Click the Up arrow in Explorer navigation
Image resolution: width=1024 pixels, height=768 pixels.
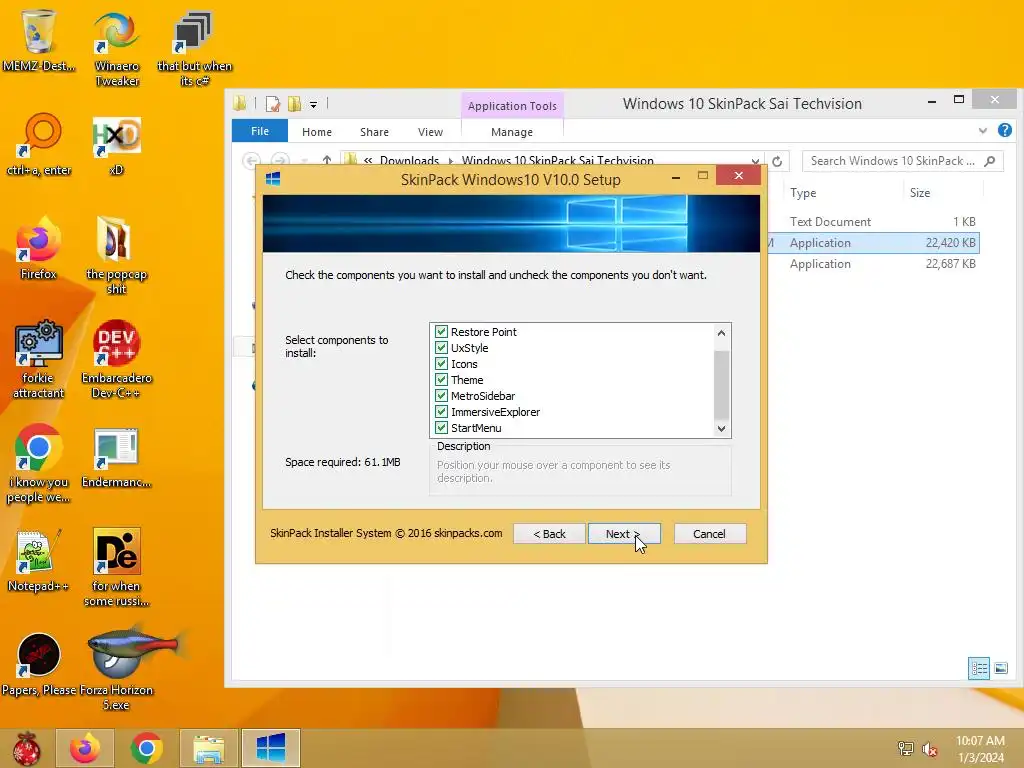327,160
